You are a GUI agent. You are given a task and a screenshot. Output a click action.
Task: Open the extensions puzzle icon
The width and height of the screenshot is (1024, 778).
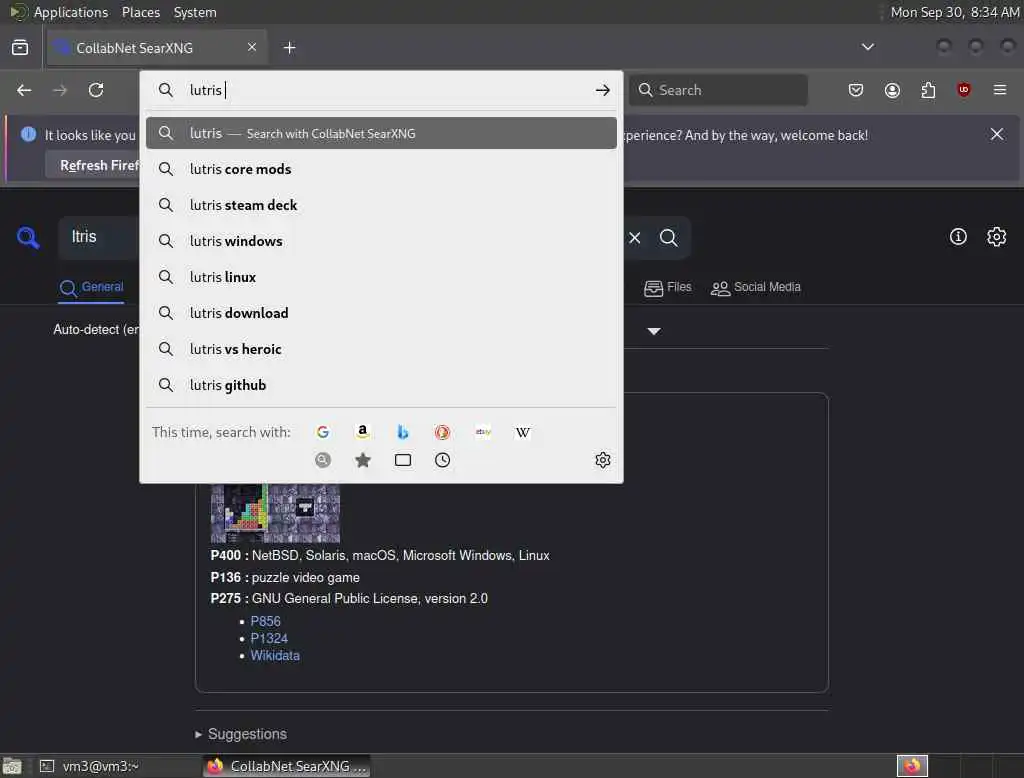pyautogui.click(x=928, y=90)
